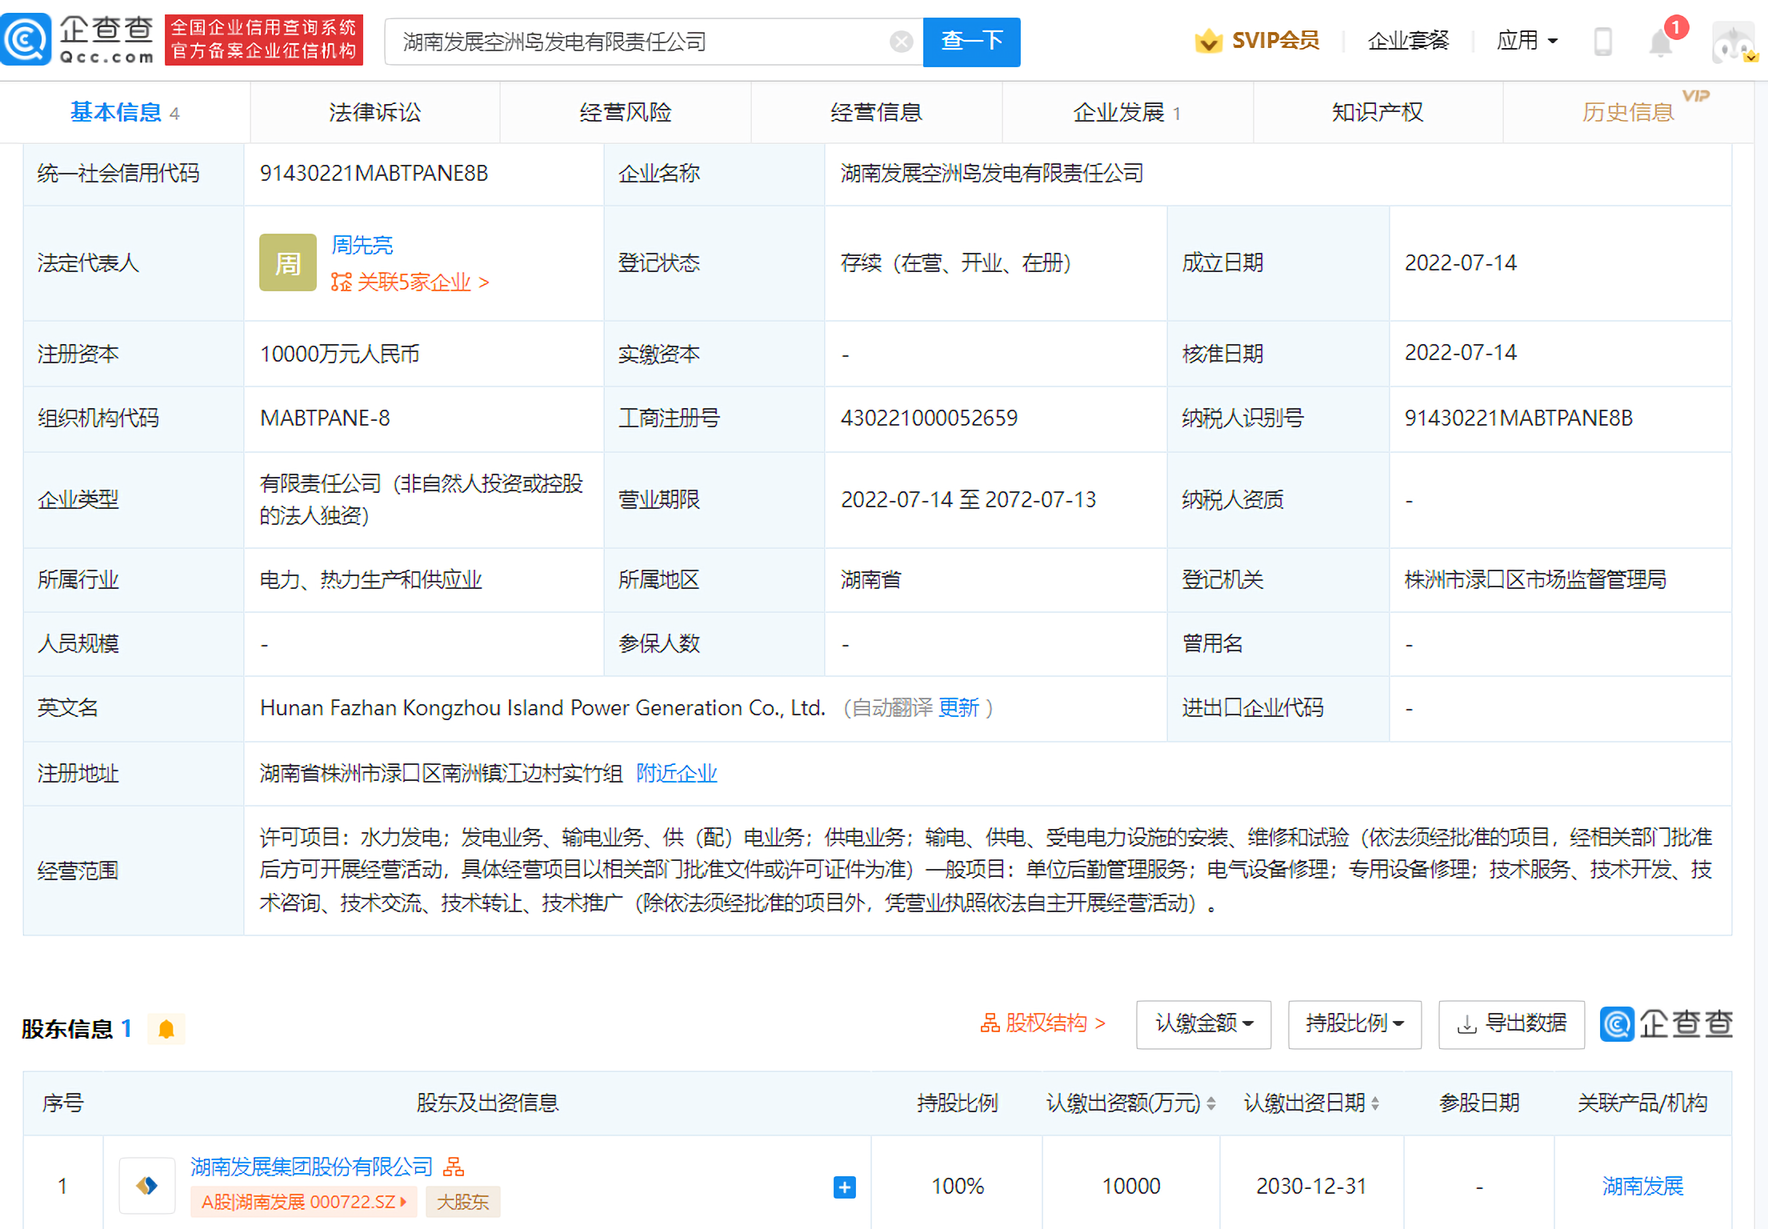Switch to the 历史信息 VIP tab

click(x=1628, y=112)
